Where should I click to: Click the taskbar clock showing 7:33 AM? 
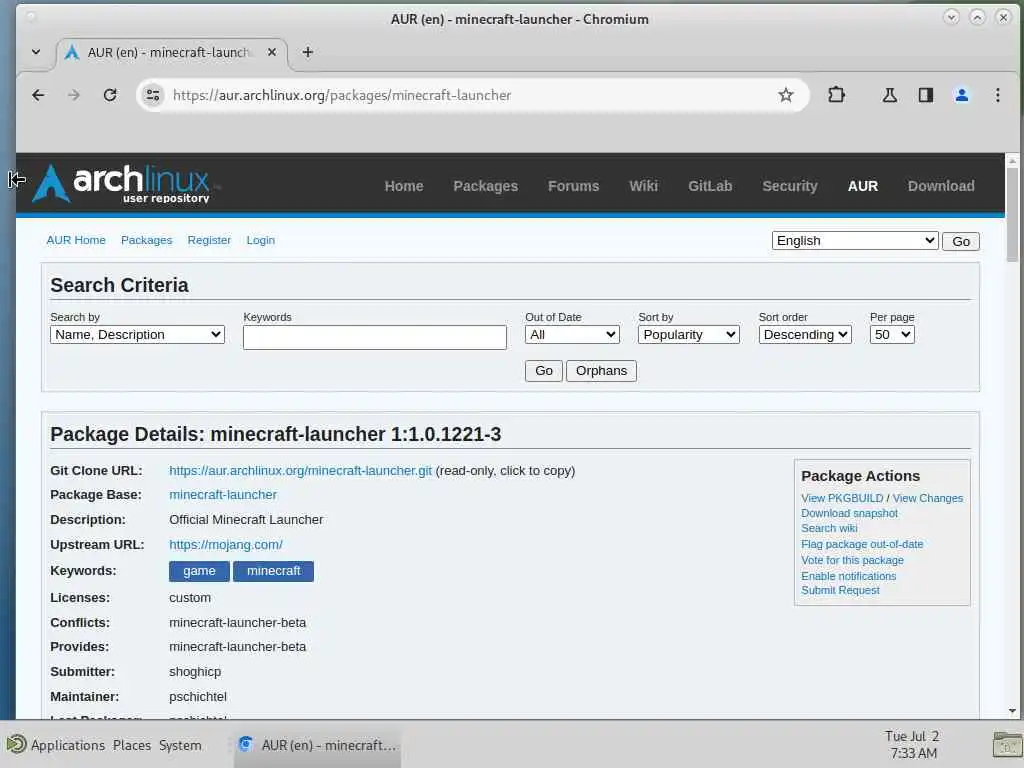point(912,744)
